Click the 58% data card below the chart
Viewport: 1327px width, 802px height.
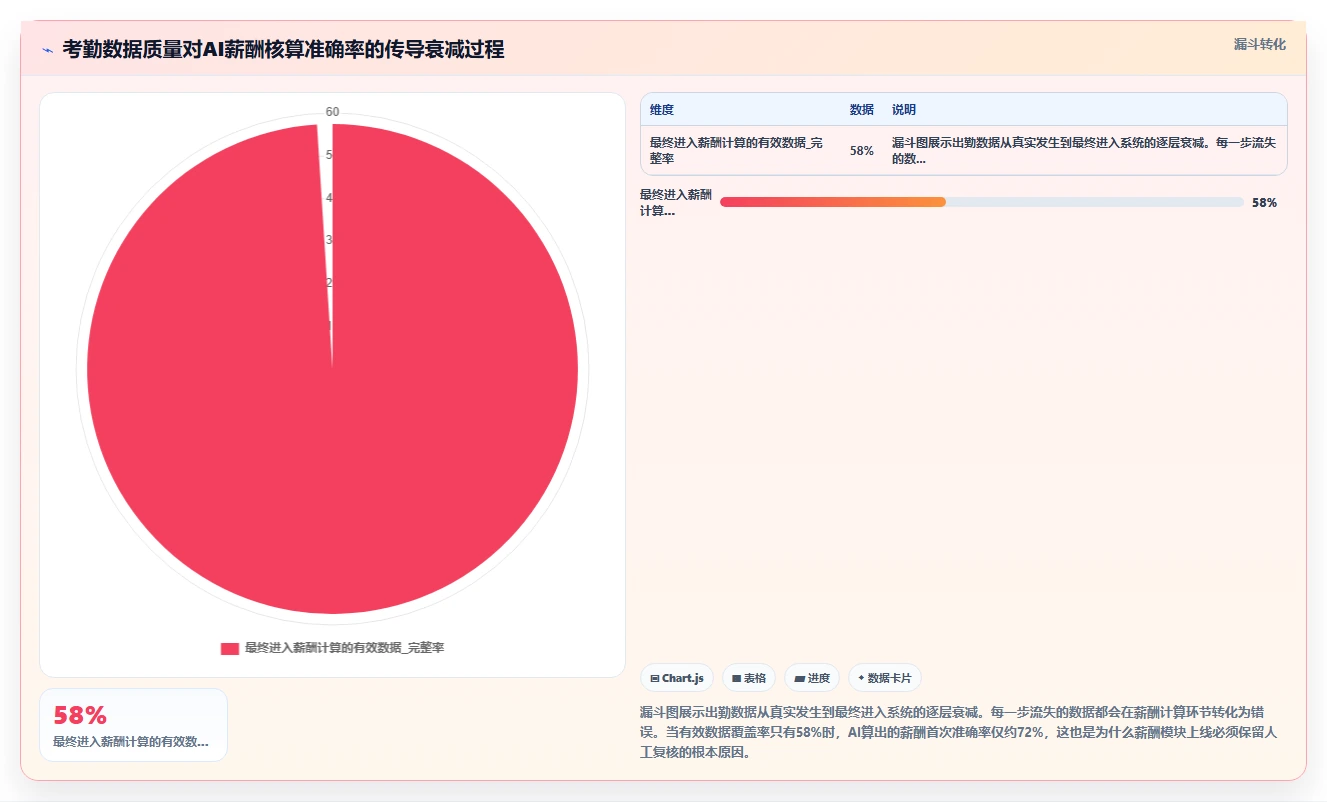[x=133, y=725]
